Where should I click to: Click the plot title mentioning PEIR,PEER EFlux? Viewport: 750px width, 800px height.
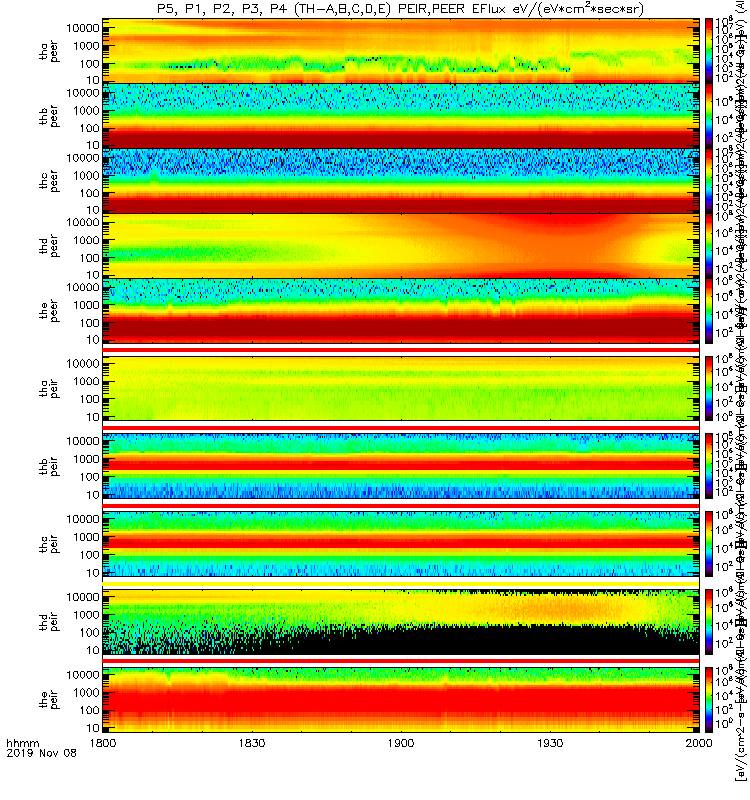point(401,9)
